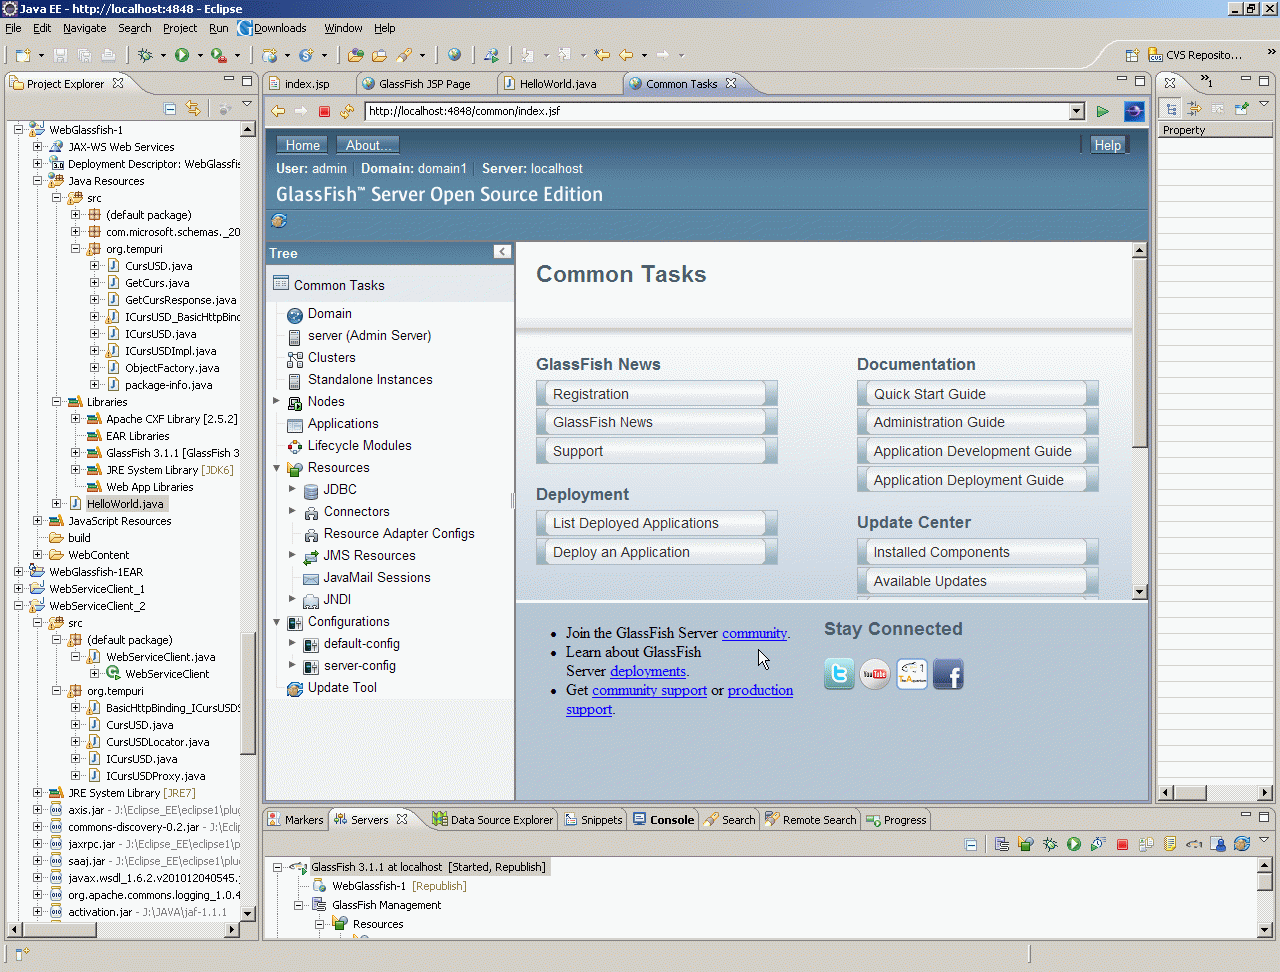Open Available Updates under Update Center

(977, 581)
